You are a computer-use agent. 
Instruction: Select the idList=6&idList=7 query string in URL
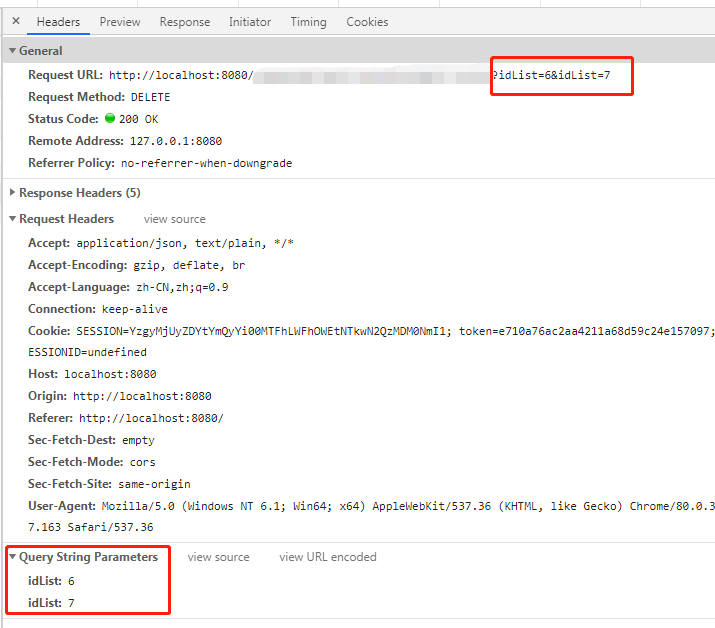pos(551,75)
